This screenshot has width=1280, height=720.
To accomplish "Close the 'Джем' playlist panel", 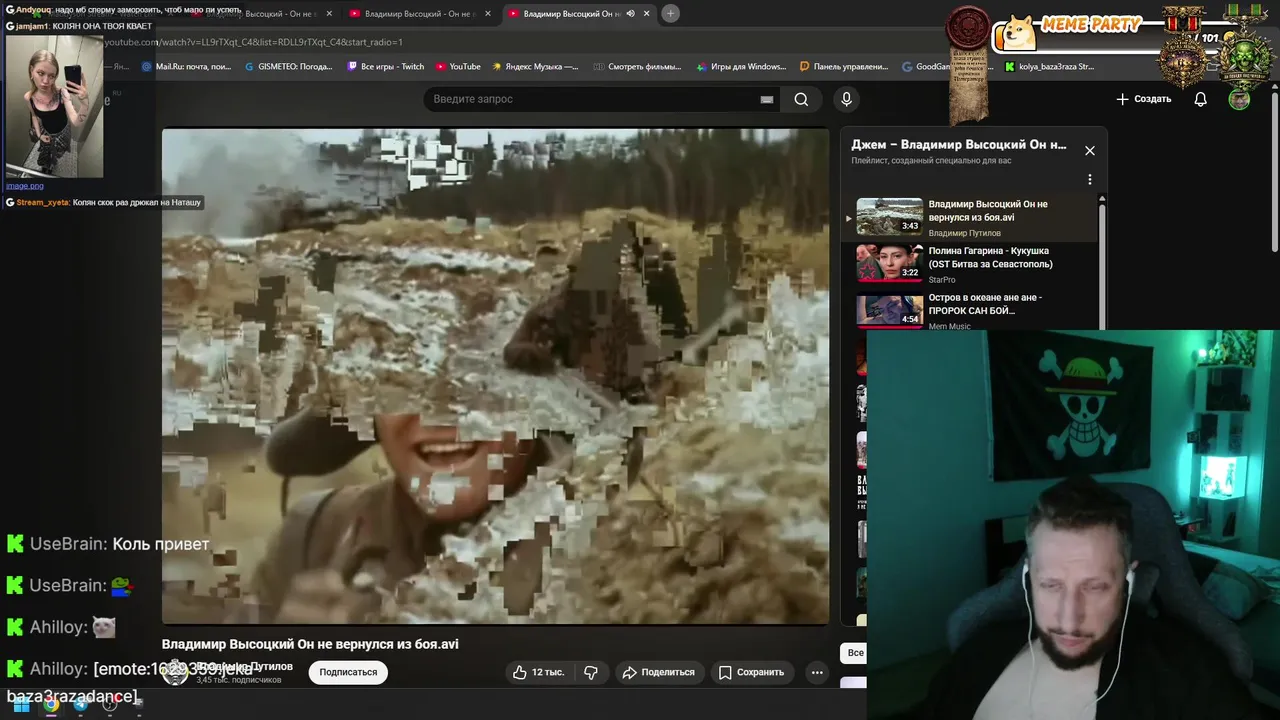I will point(1090,150).
